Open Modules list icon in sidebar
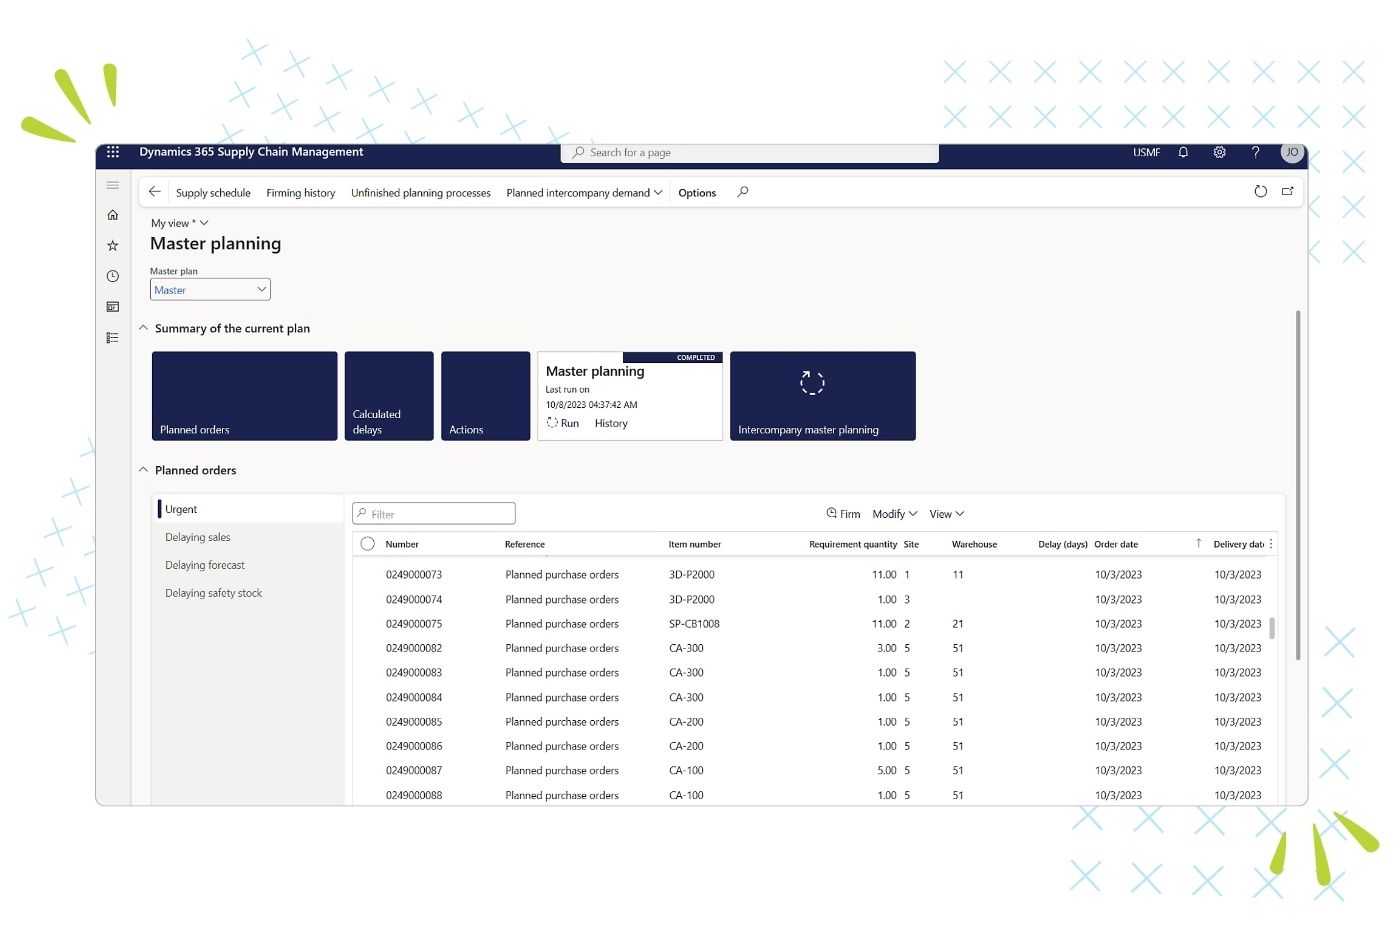This screenshot has height=950, width=1400. click(x=113, y=338)
